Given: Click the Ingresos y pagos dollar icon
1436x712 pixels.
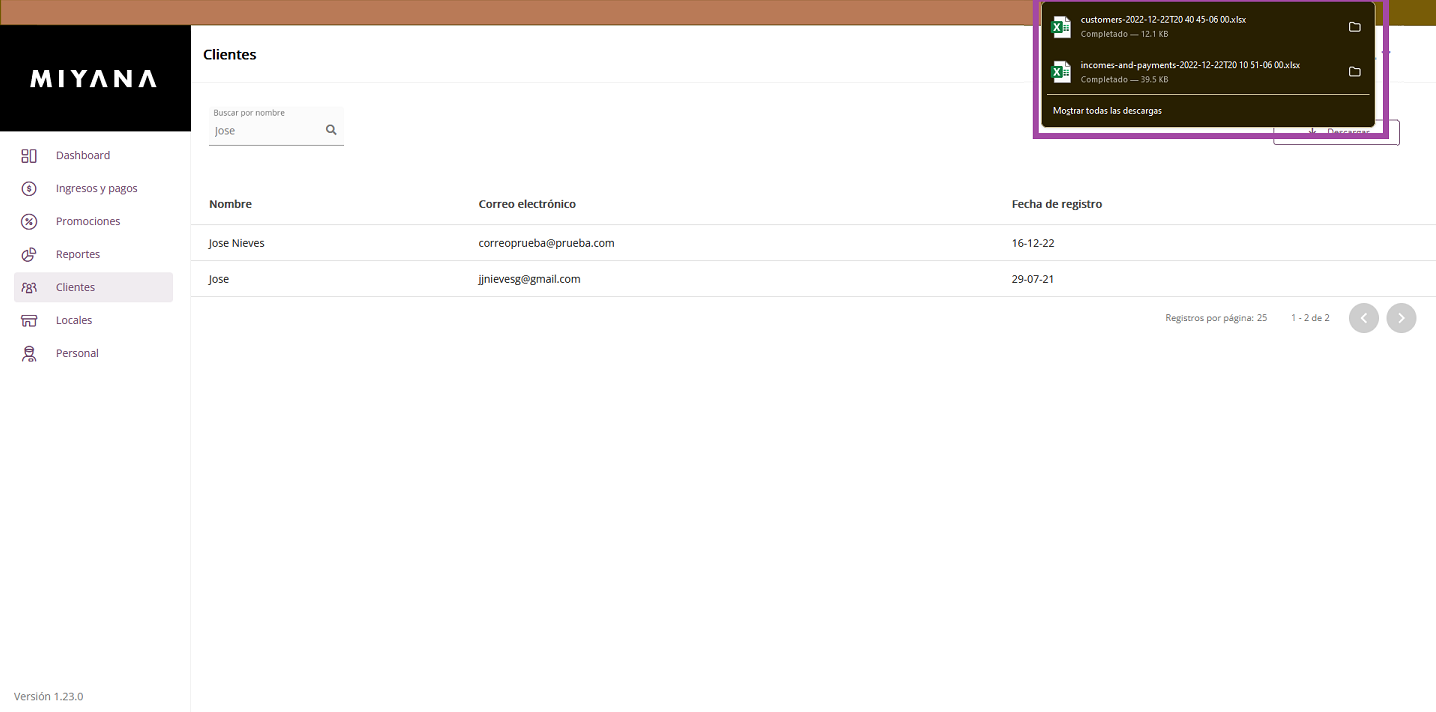Looking at the screenshot, I should tap(29, 188).
